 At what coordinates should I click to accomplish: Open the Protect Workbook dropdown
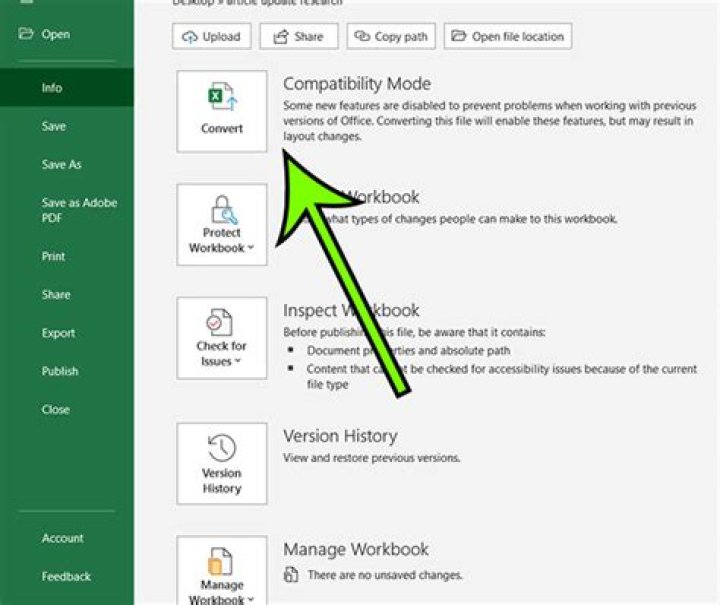point(222,224)
